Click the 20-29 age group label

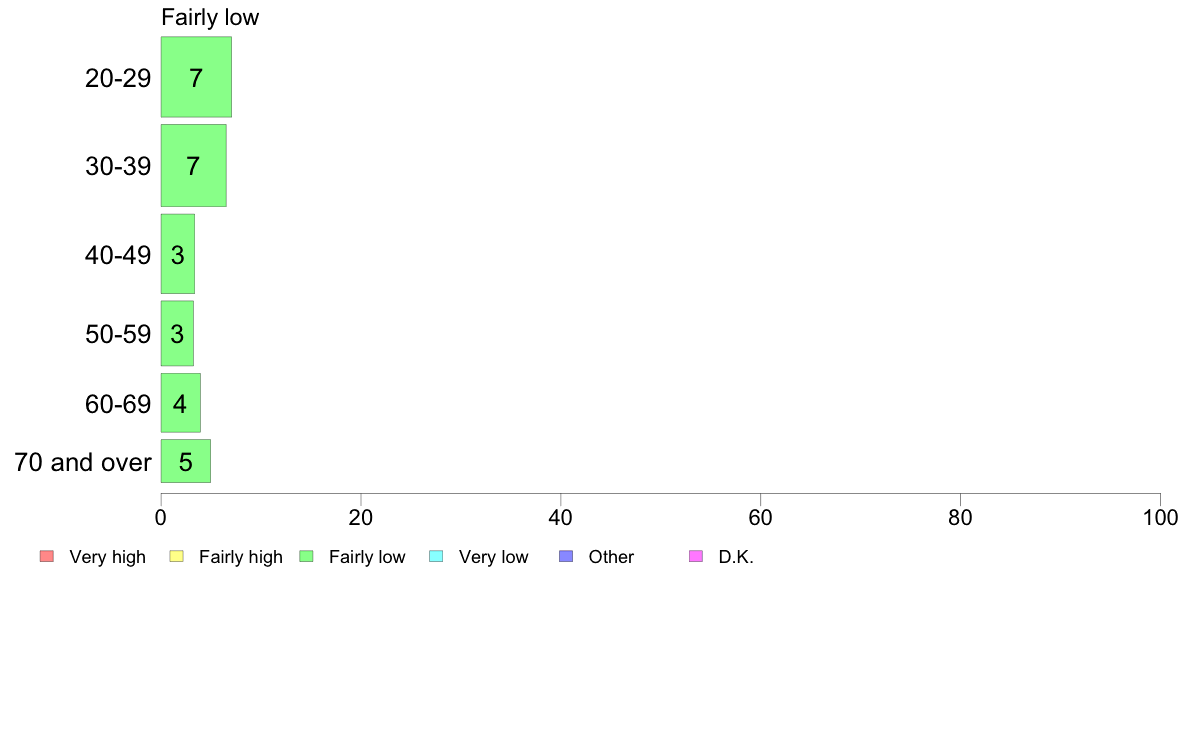point(118,78)
